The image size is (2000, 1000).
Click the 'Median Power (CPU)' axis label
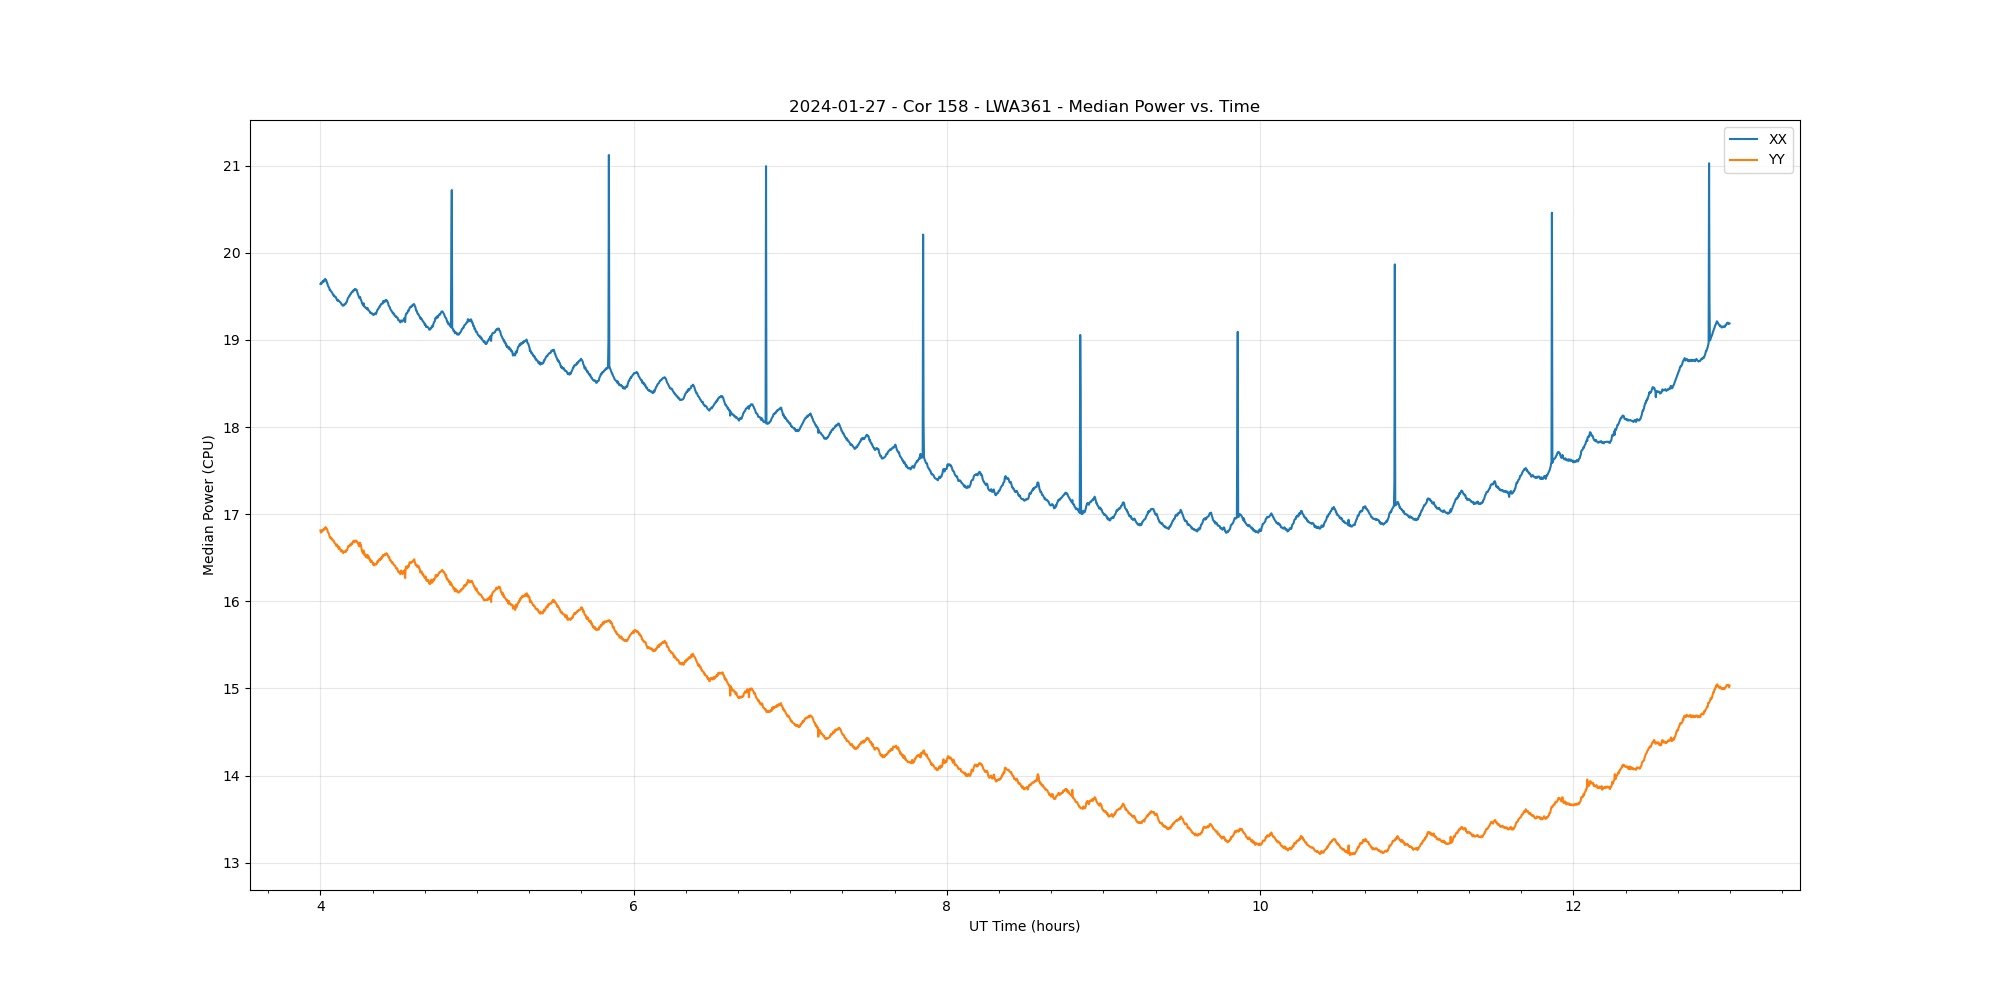pyautogui.click(x=209, y=505)
